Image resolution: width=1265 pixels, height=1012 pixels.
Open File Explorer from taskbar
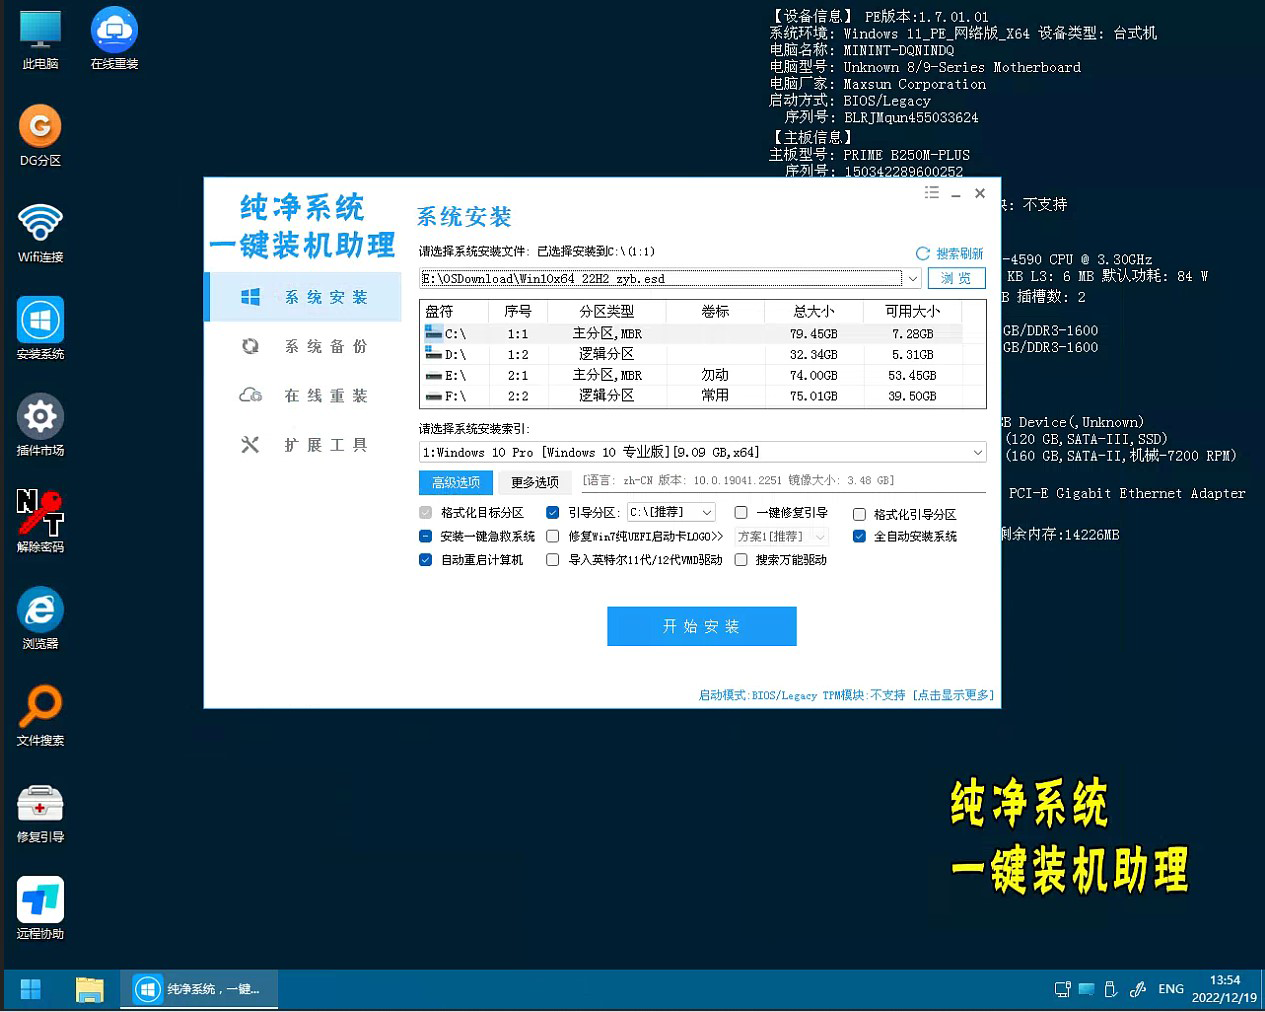90,989
